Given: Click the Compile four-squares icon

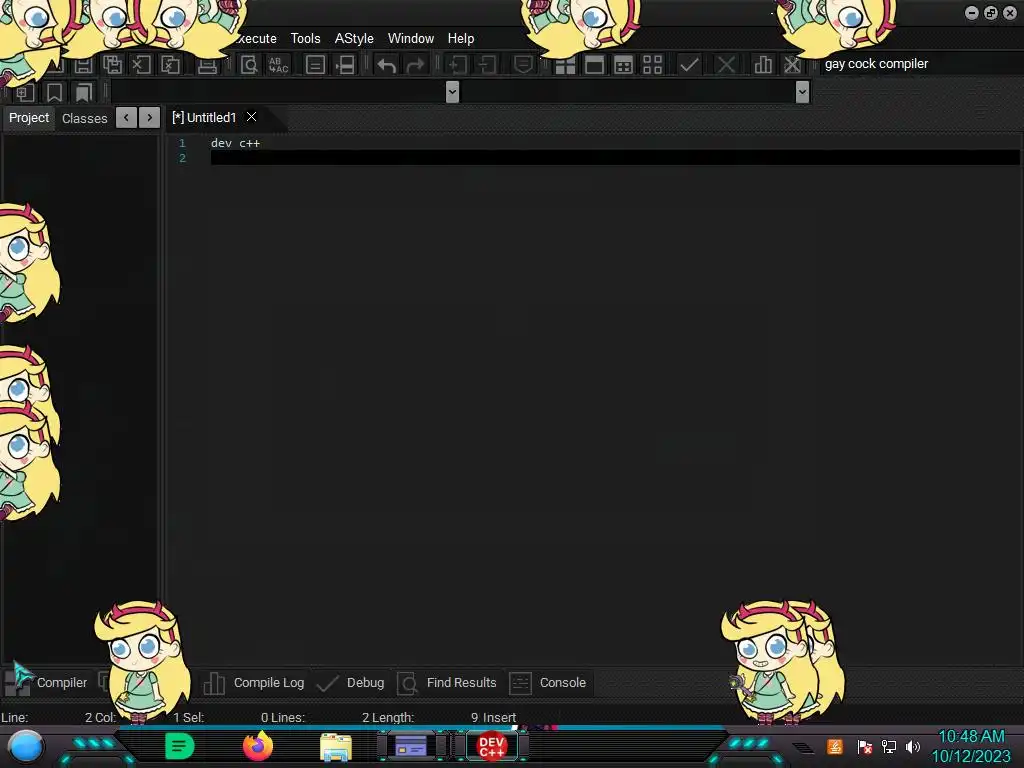Looking at the screenshot, I should tap(566, 65).
